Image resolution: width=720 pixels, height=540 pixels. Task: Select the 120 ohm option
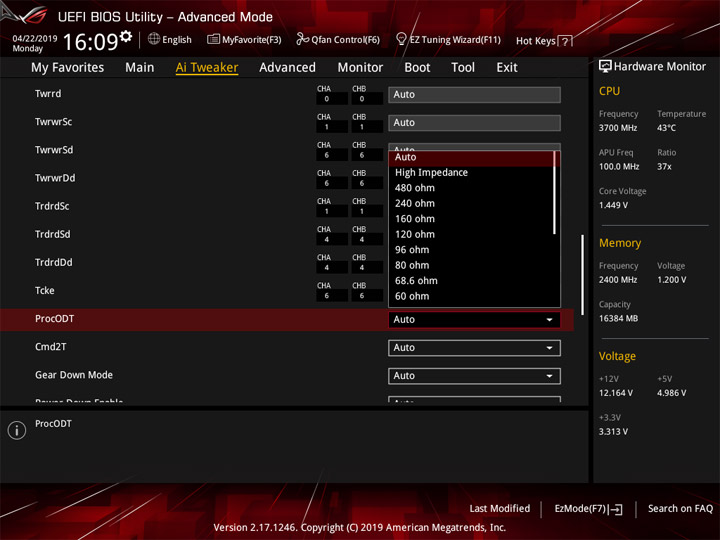pyautogui.click(x=472, y=234)
